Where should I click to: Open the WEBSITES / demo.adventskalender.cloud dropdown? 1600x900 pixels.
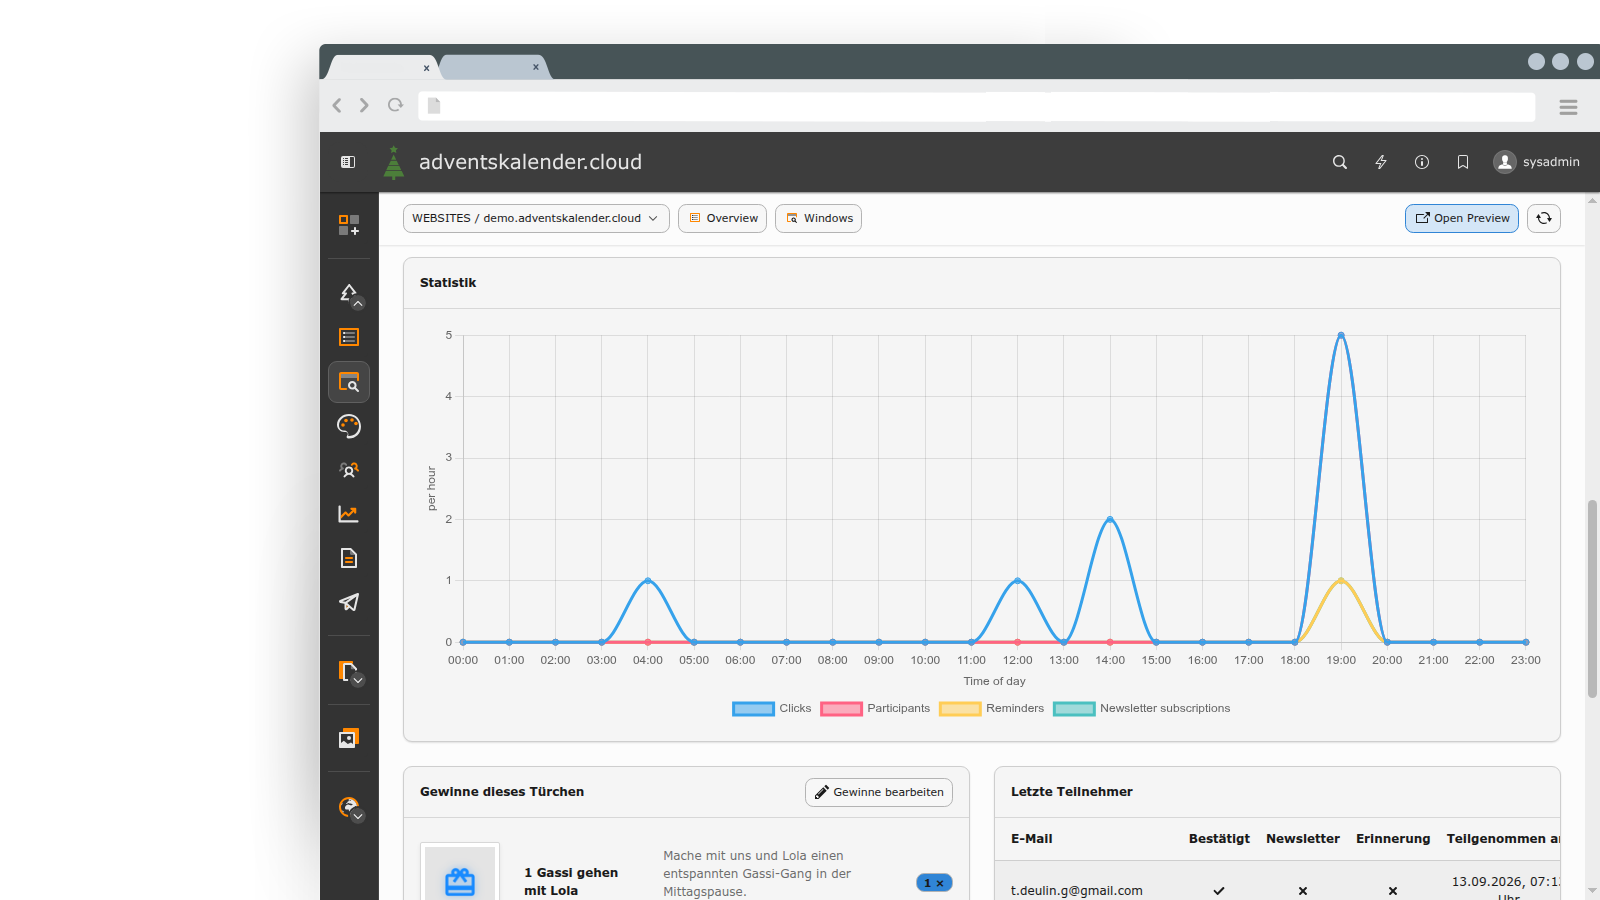tap(536, 218)
